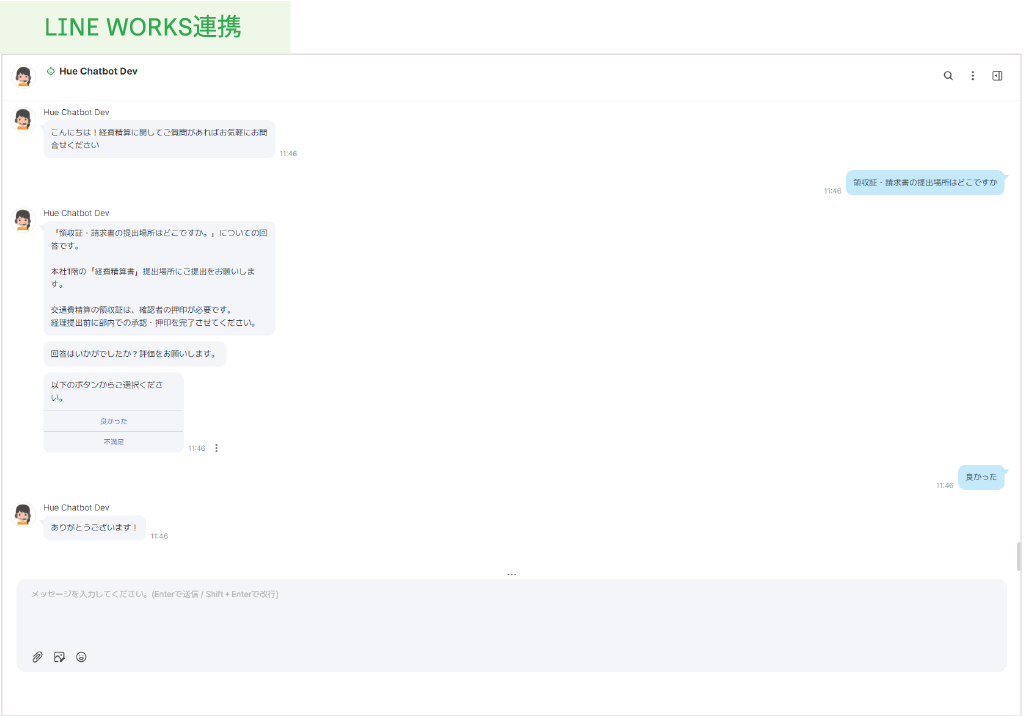This screenshot has height=716, width=1024.
Task: Click the resize handle above message input
Action: 511,574
